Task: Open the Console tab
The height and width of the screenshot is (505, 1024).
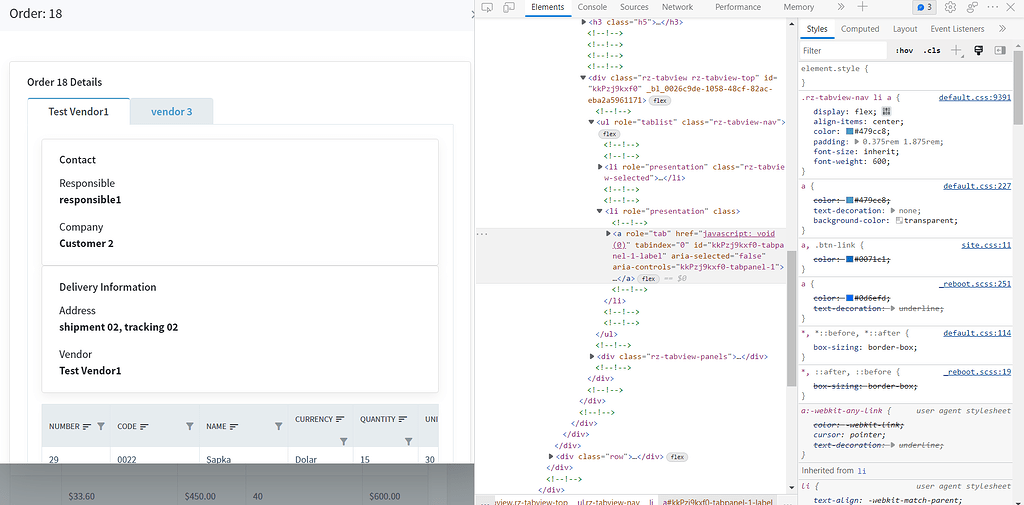Action: tap(592, 7)
